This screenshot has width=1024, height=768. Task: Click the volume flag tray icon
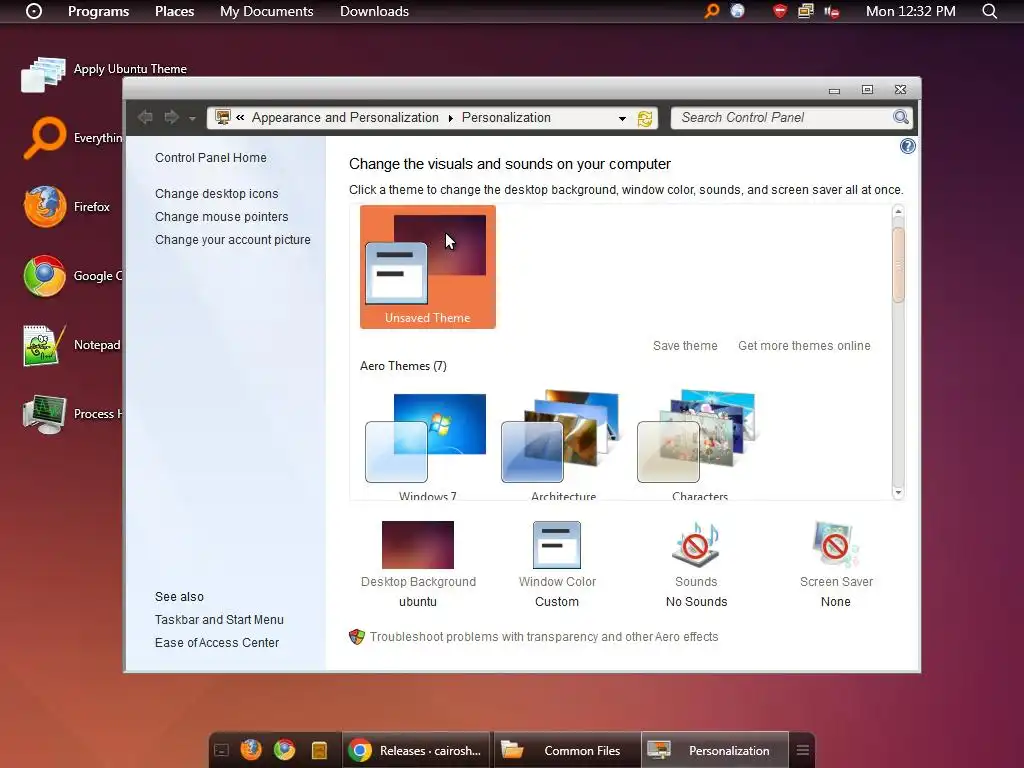tap(831, 11)
